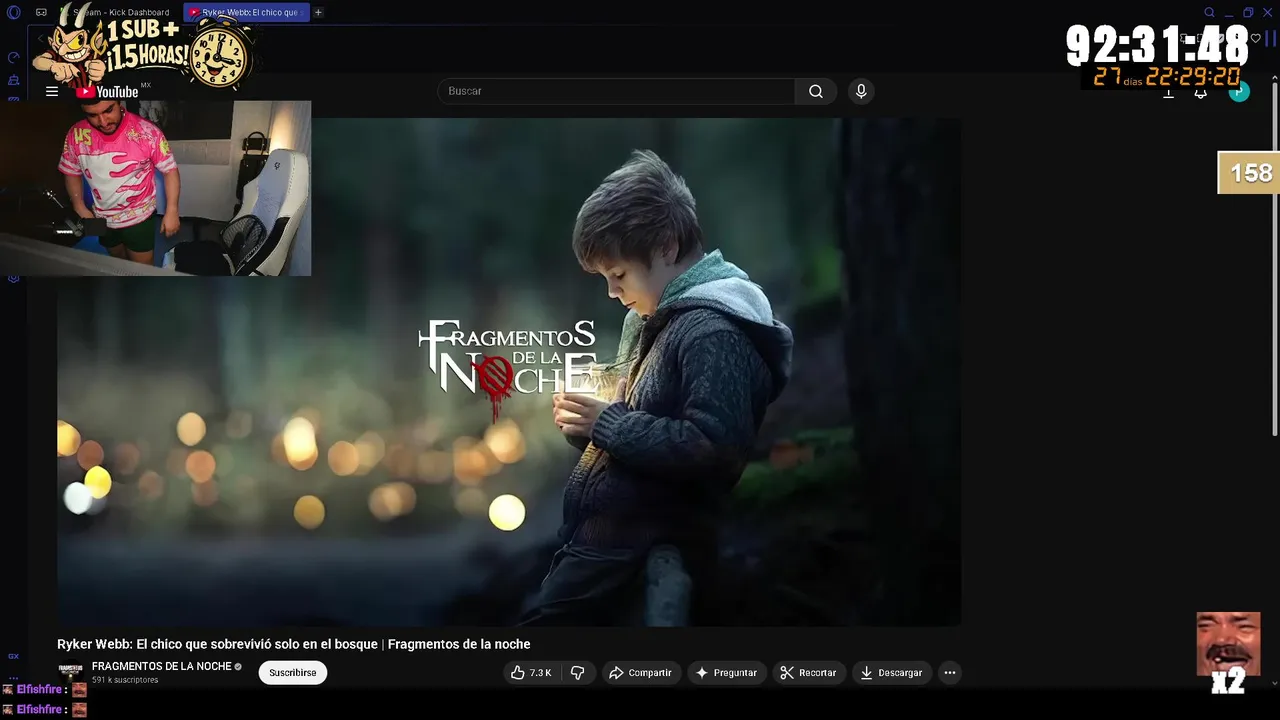Click the Compartir share button
Image resolution: width=1280 pixels, height=720 pixels.
pos(640,673)
